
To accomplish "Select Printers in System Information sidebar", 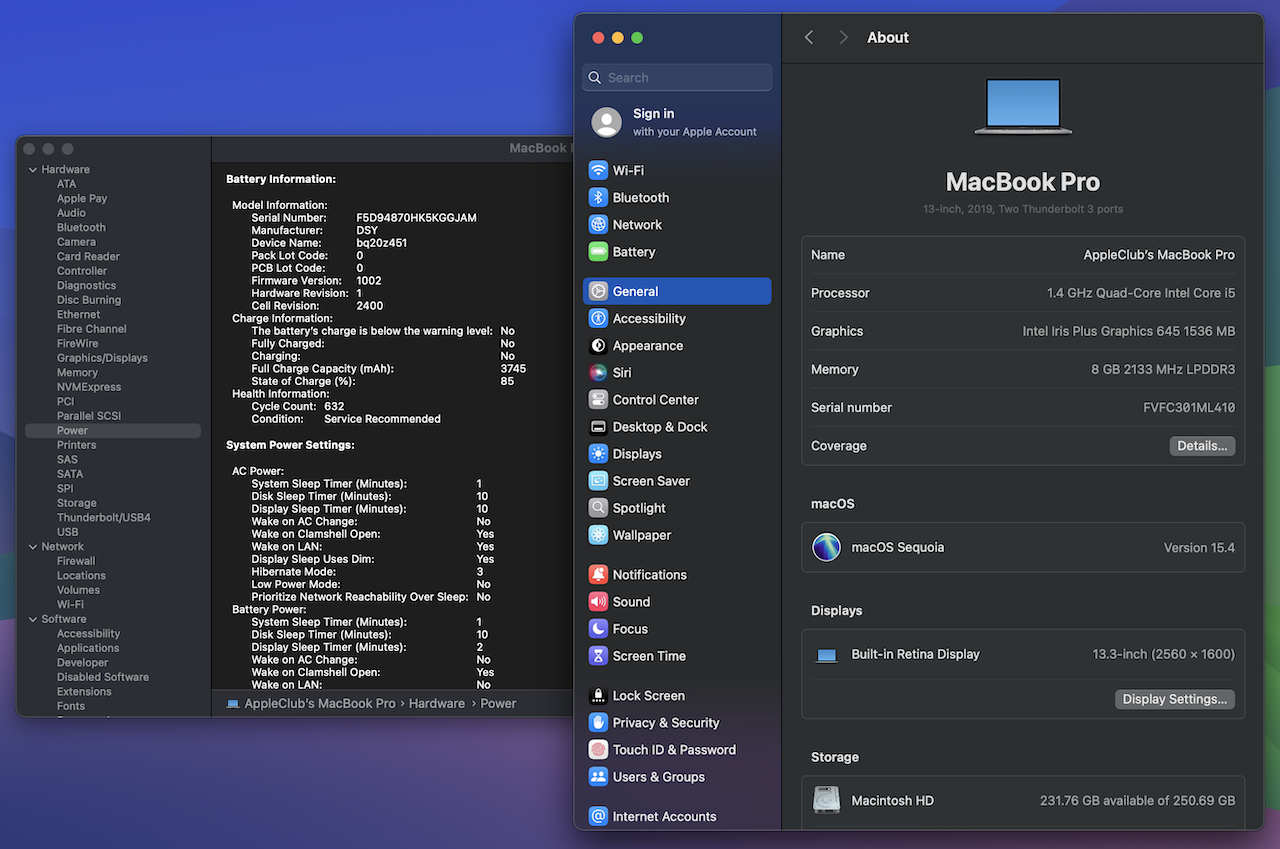I will [77, 445].
